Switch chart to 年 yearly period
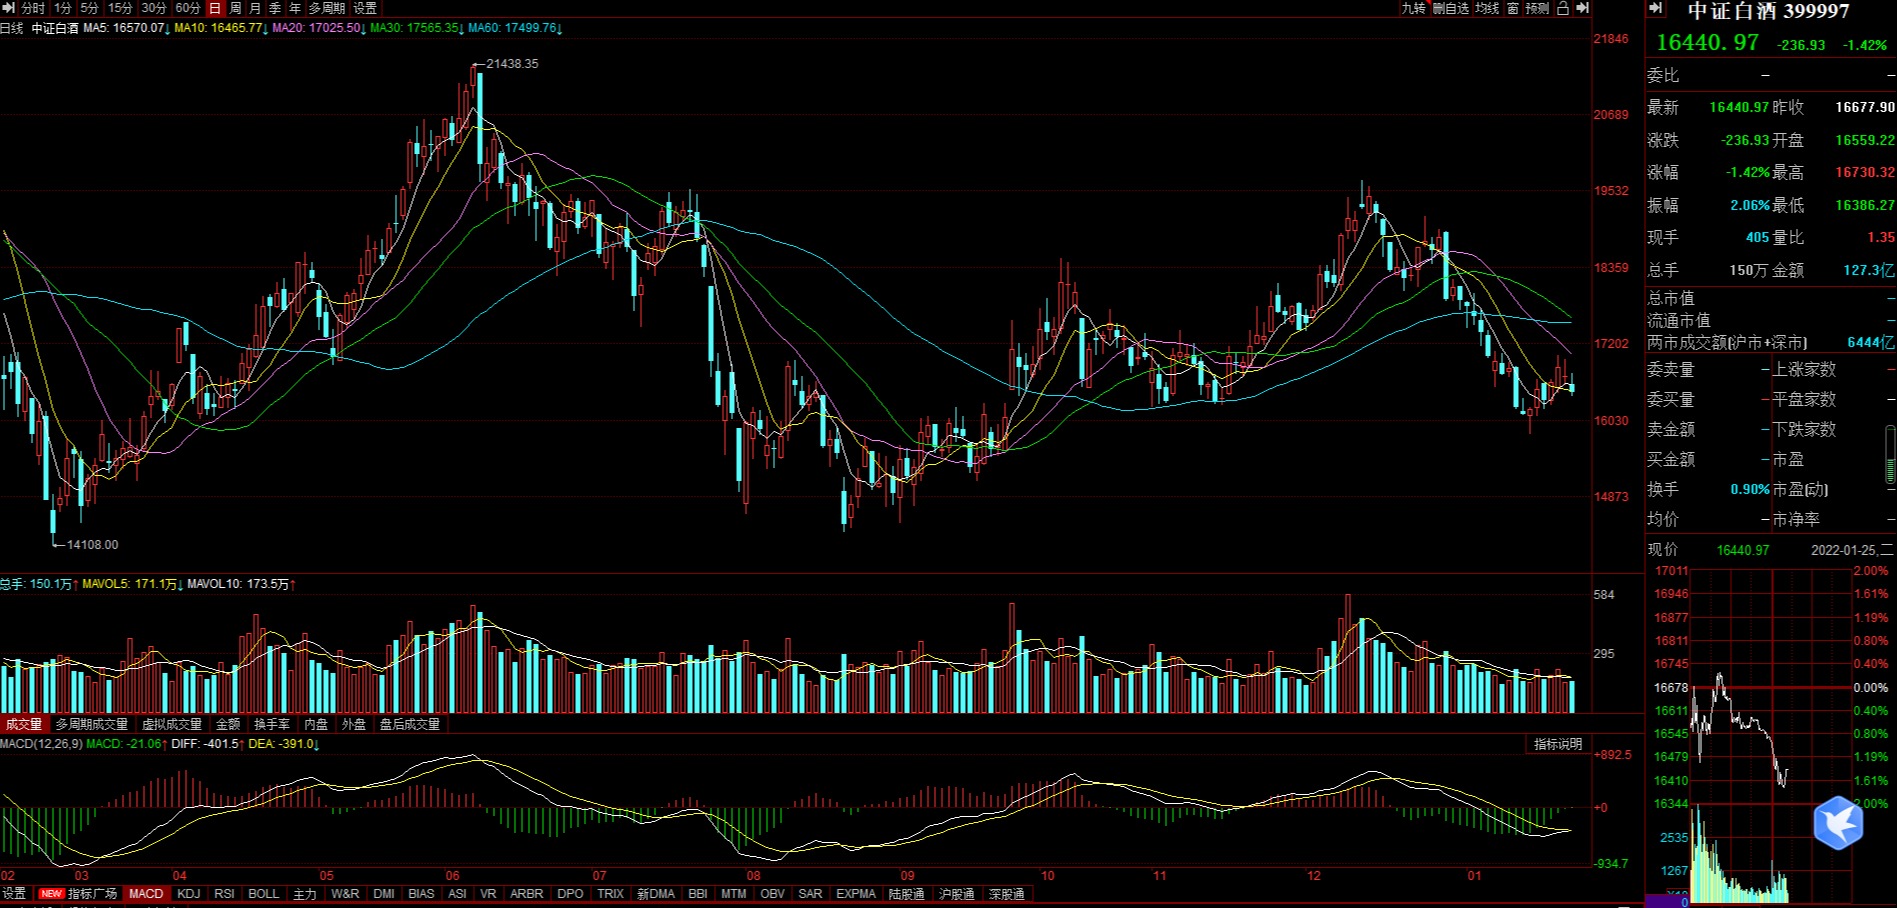Image resolution: width=1897 pixels, height=908 pixels. pos(295,8)
